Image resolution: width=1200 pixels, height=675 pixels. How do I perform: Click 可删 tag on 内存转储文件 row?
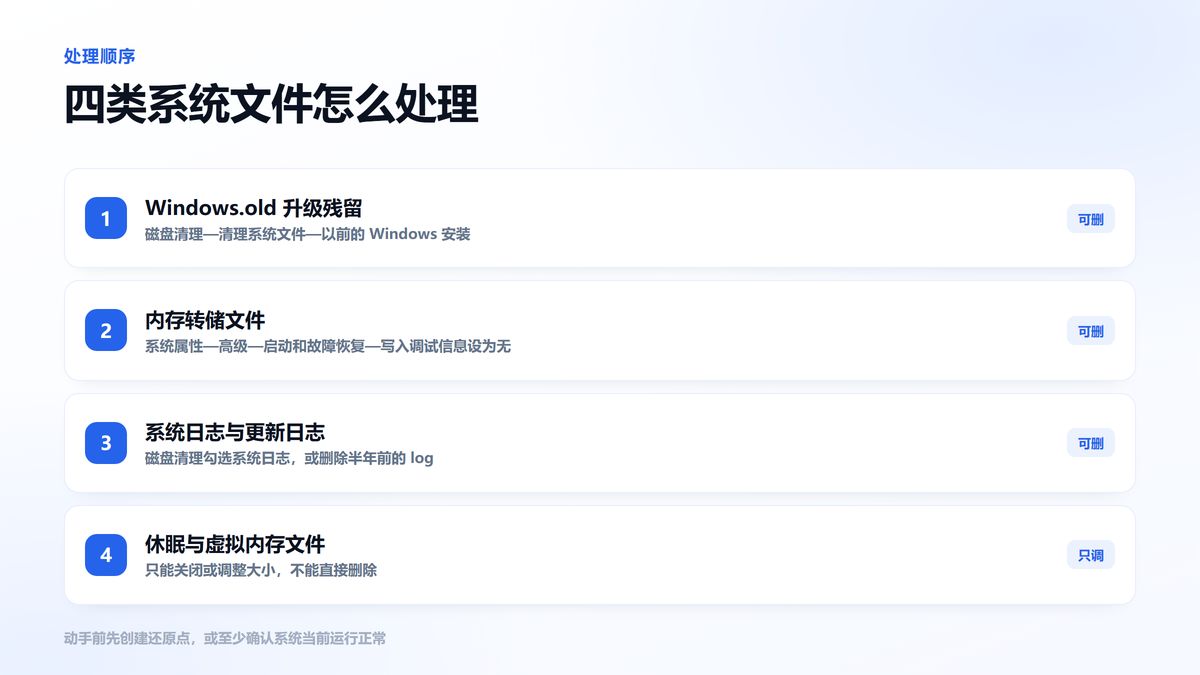tap(1091, 331)
